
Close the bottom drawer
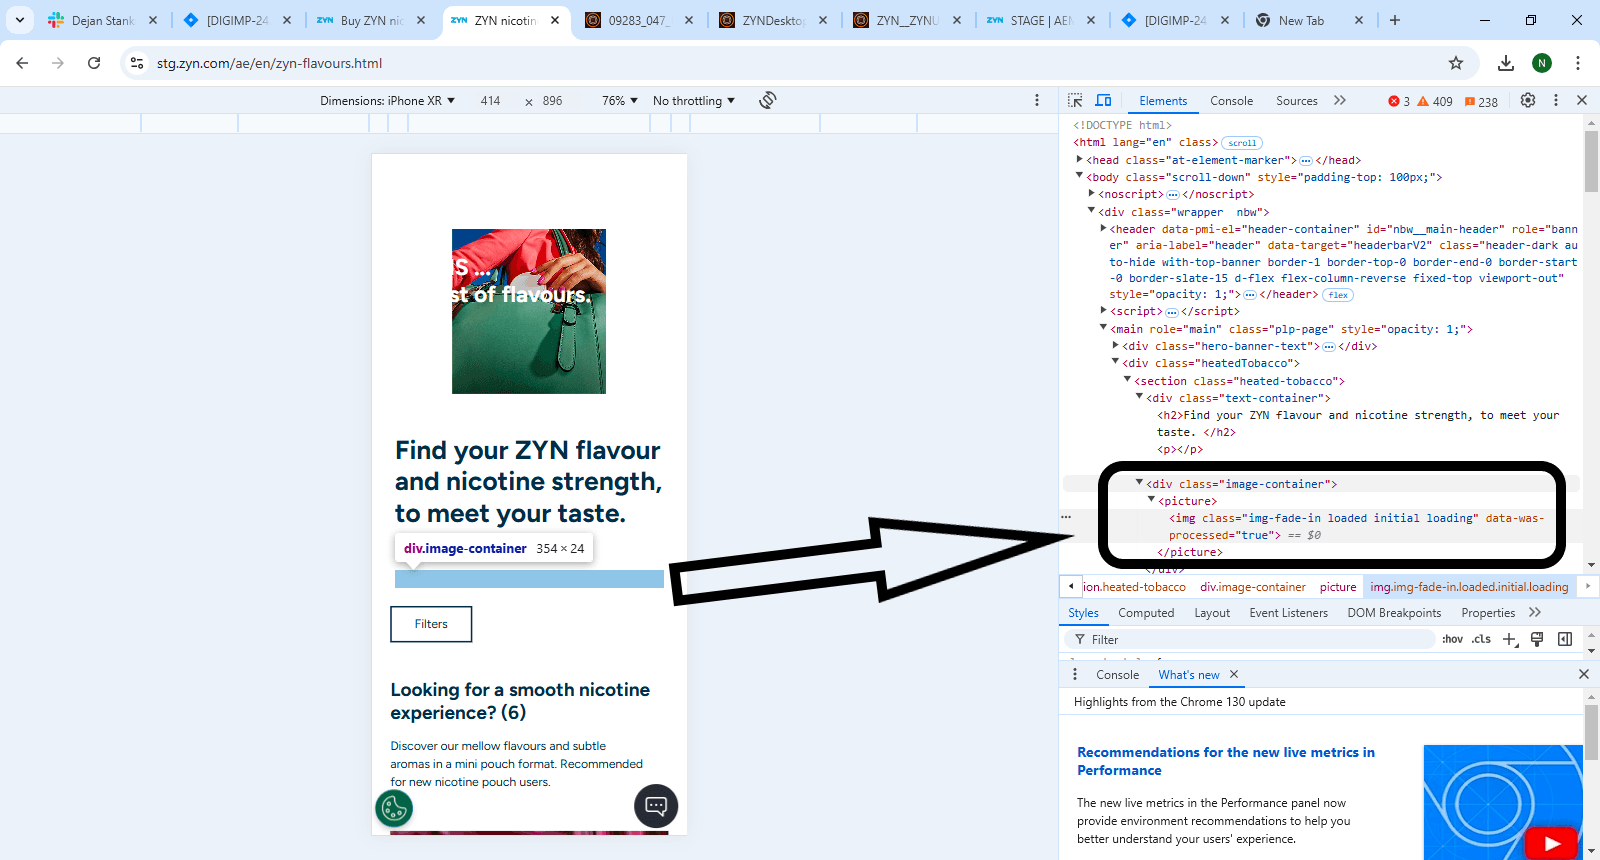pyautogui.click(x=1584, y=675)
